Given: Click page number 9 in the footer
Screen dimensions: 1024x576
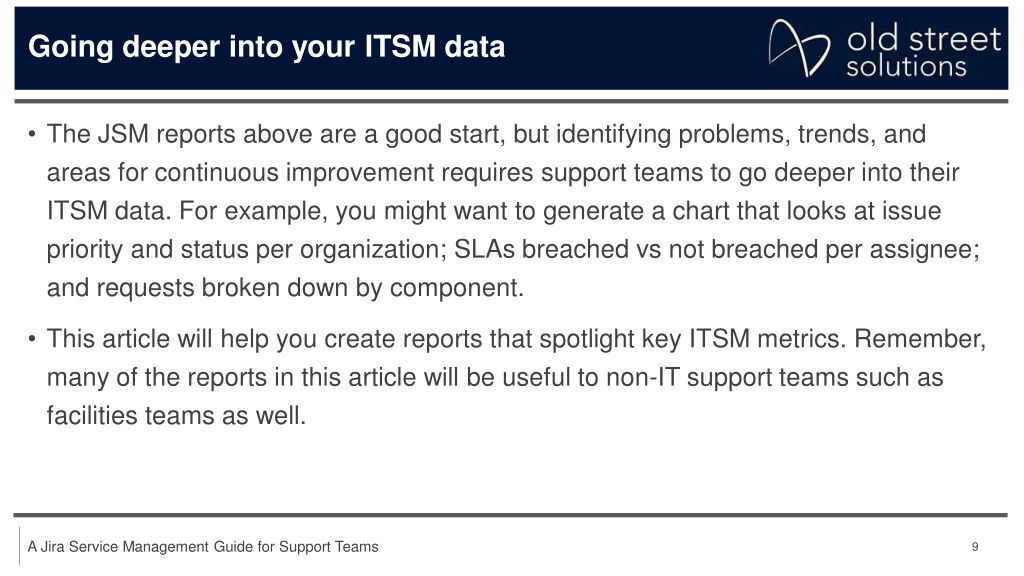Looking at the screenshot, I should pyautogui.click(x=975, y=547).
